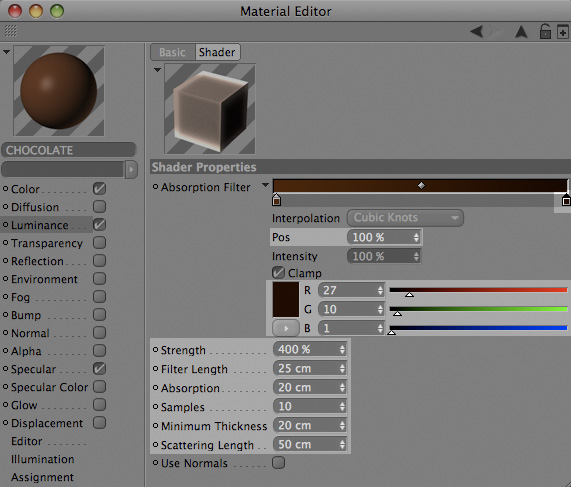The image size is (571, 487).
Task: Click the Strength 400 % stepper arrows
Action: tap(342, 350)
